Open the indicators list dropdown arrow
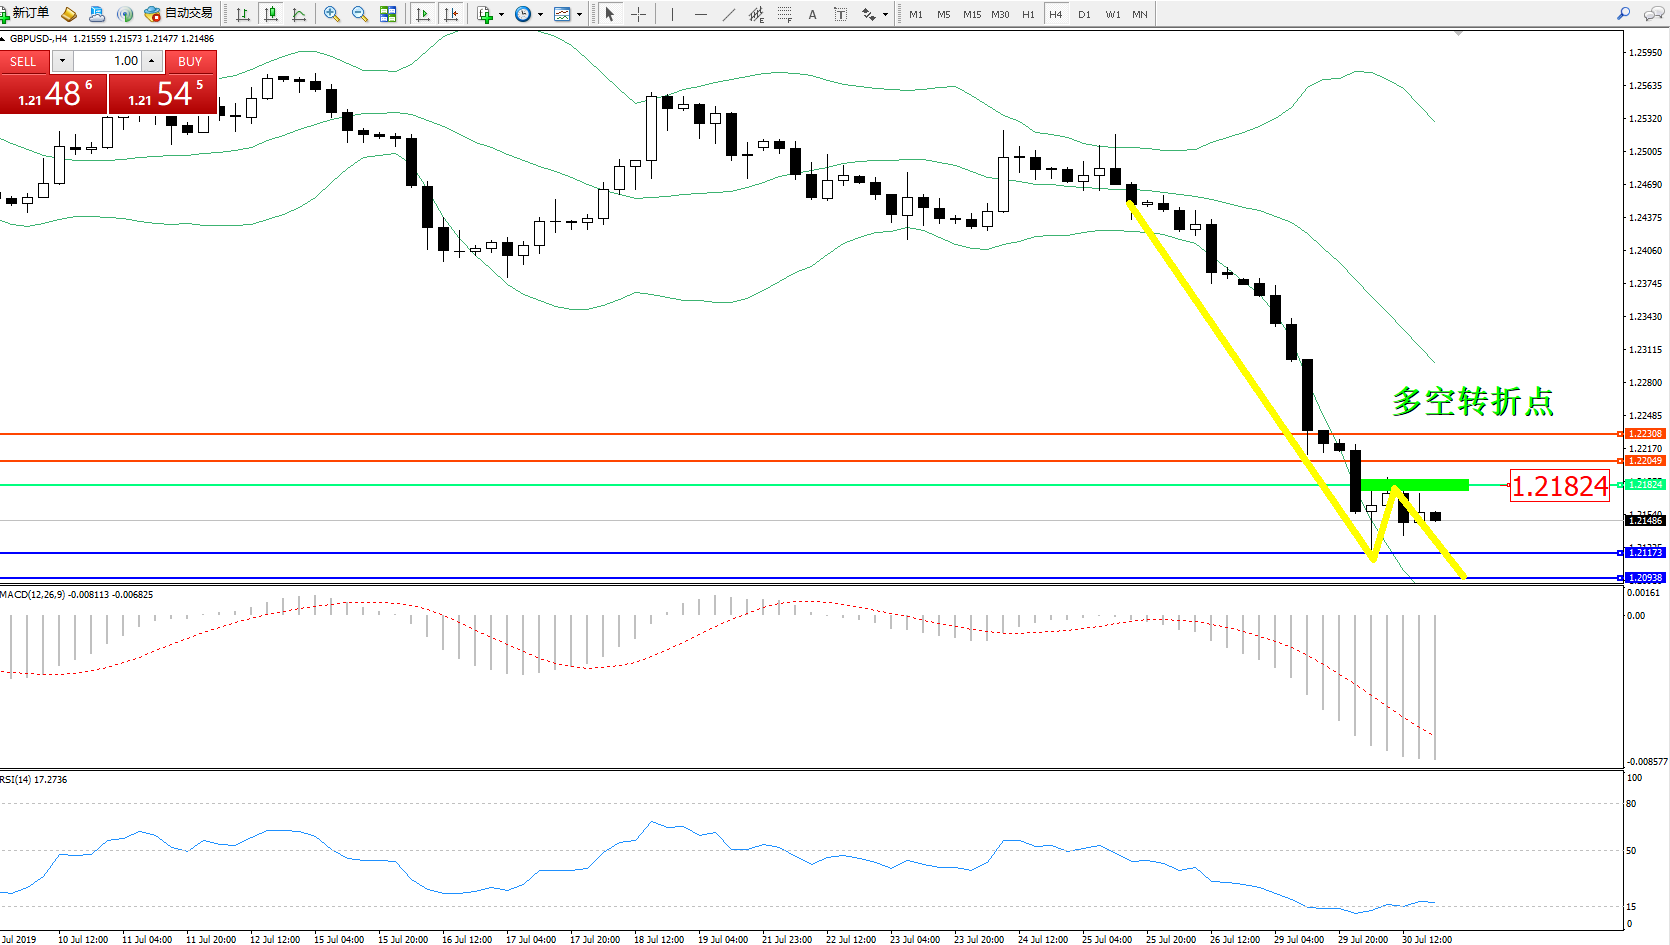Viewport: 1670px width, 945px height. click(x=500, y=14)
